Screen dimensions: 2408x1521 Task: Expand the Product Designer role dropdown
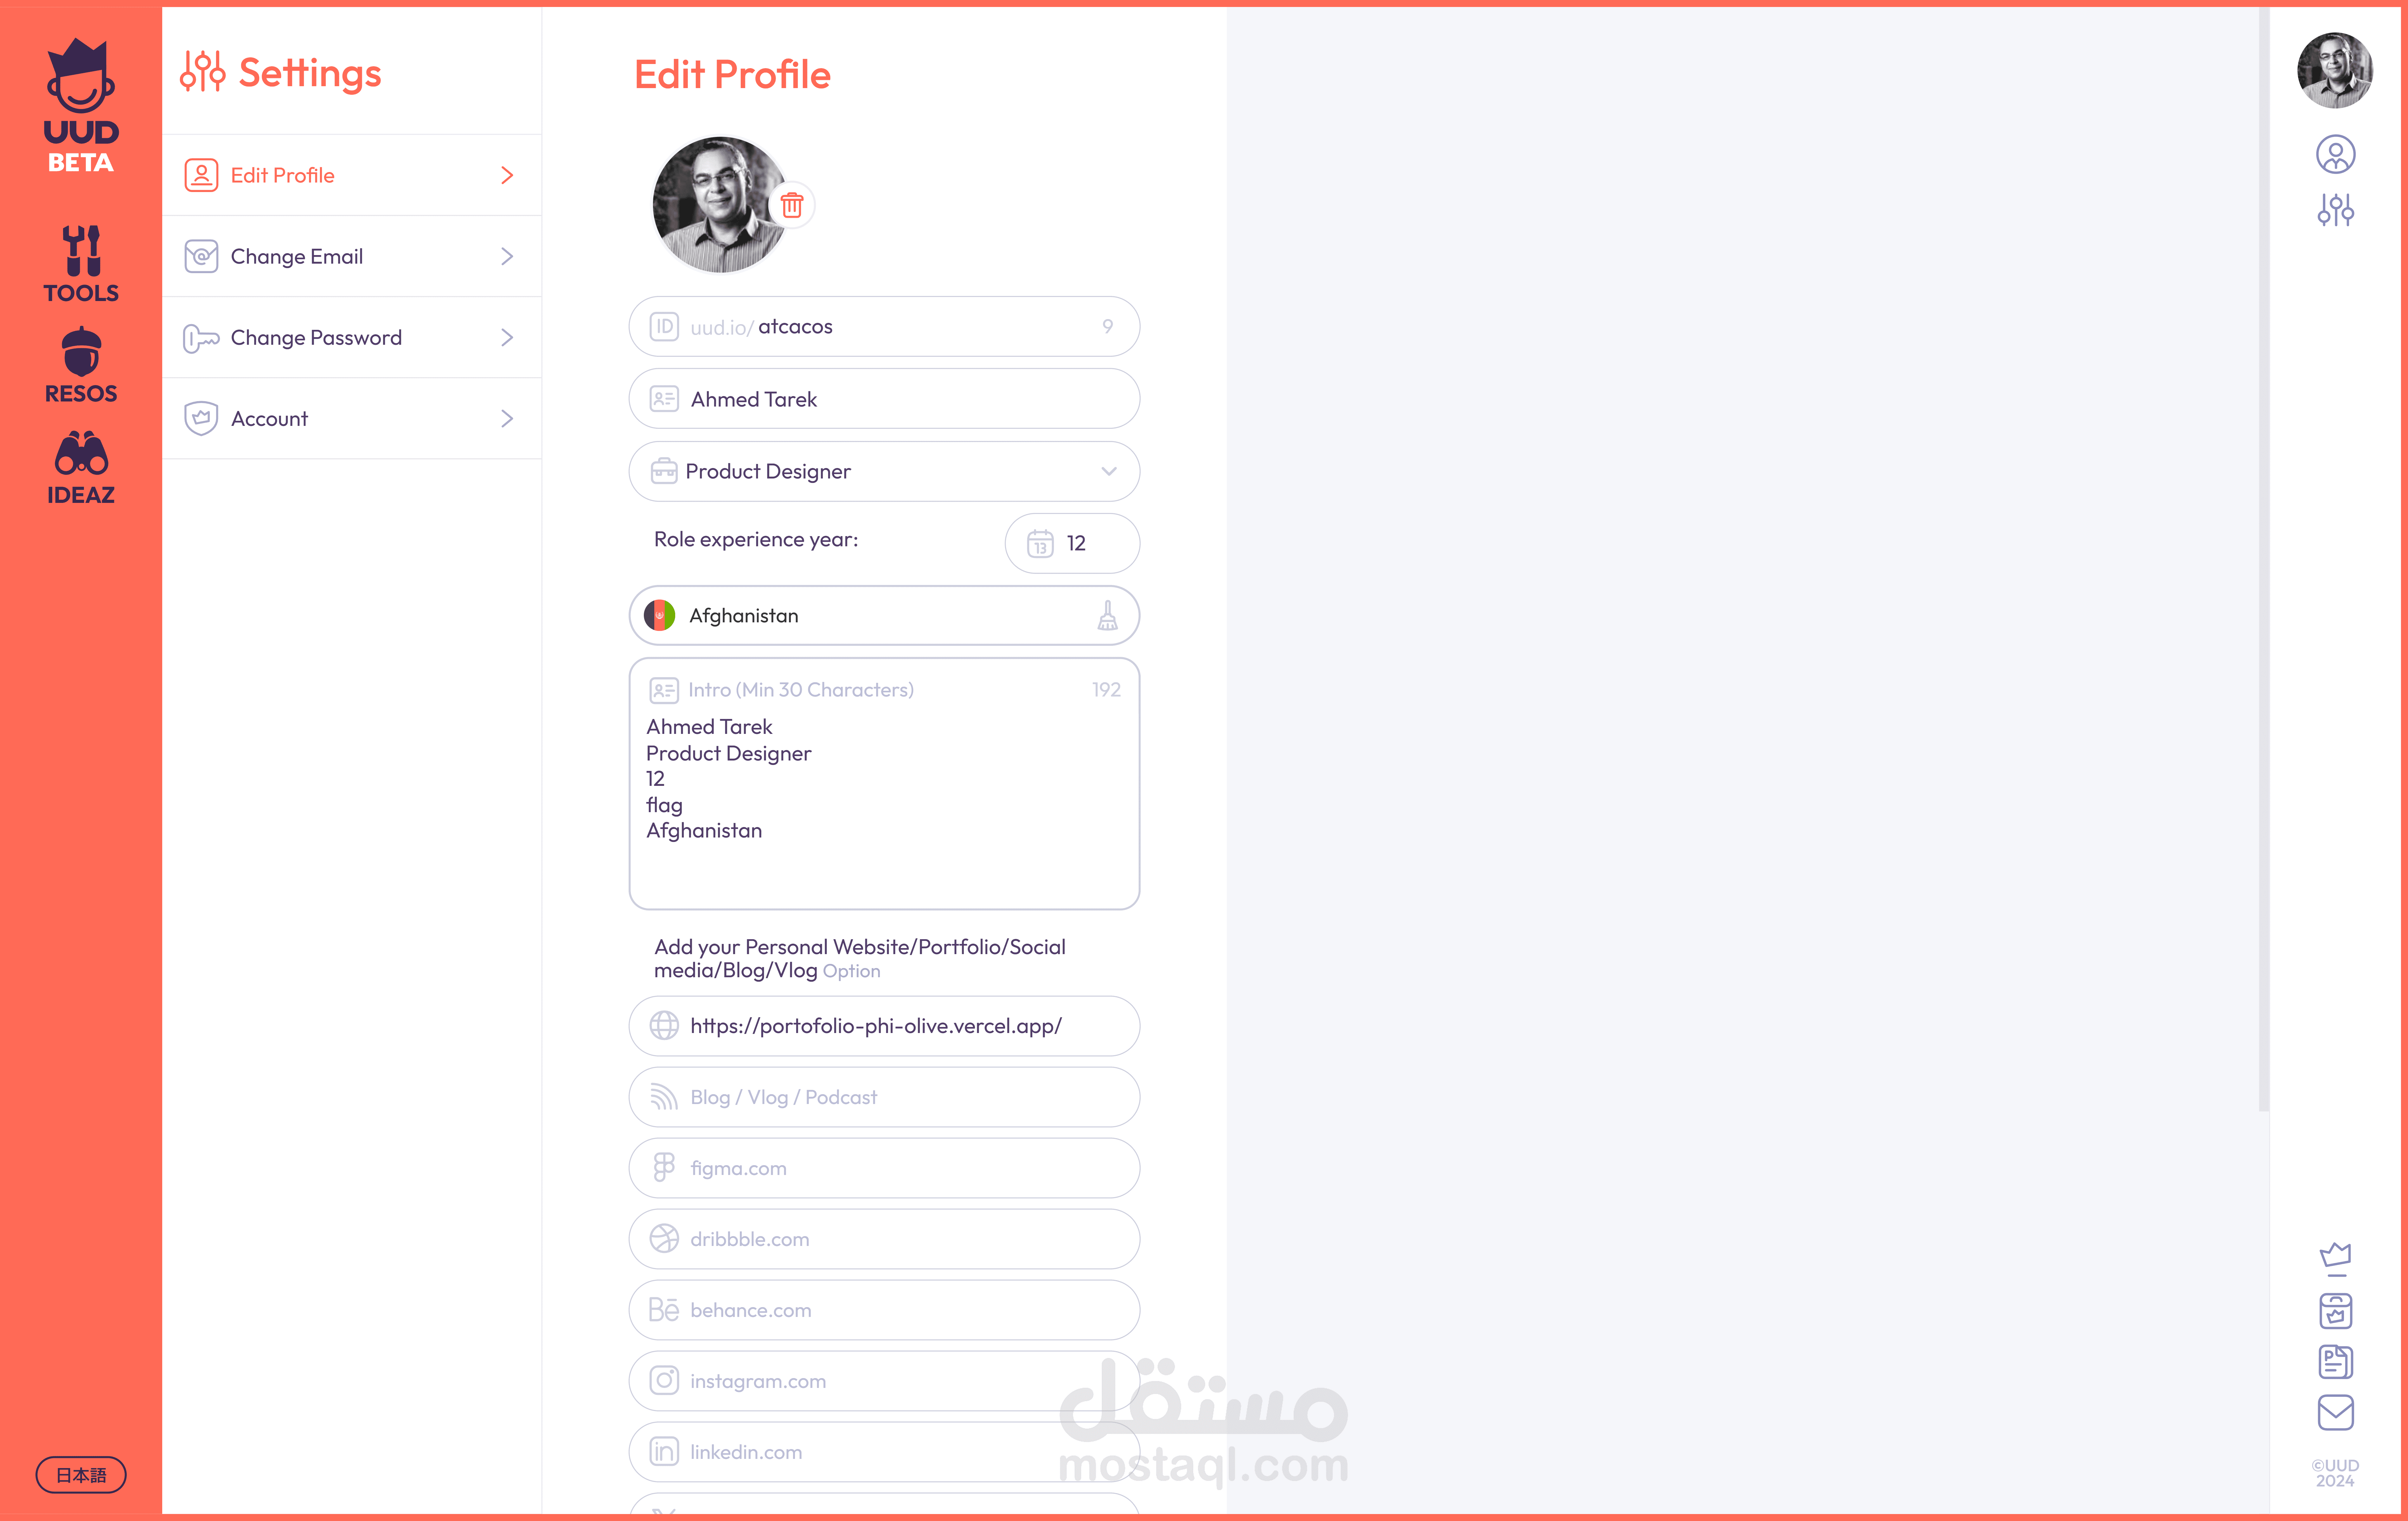(x=884, y=471)
